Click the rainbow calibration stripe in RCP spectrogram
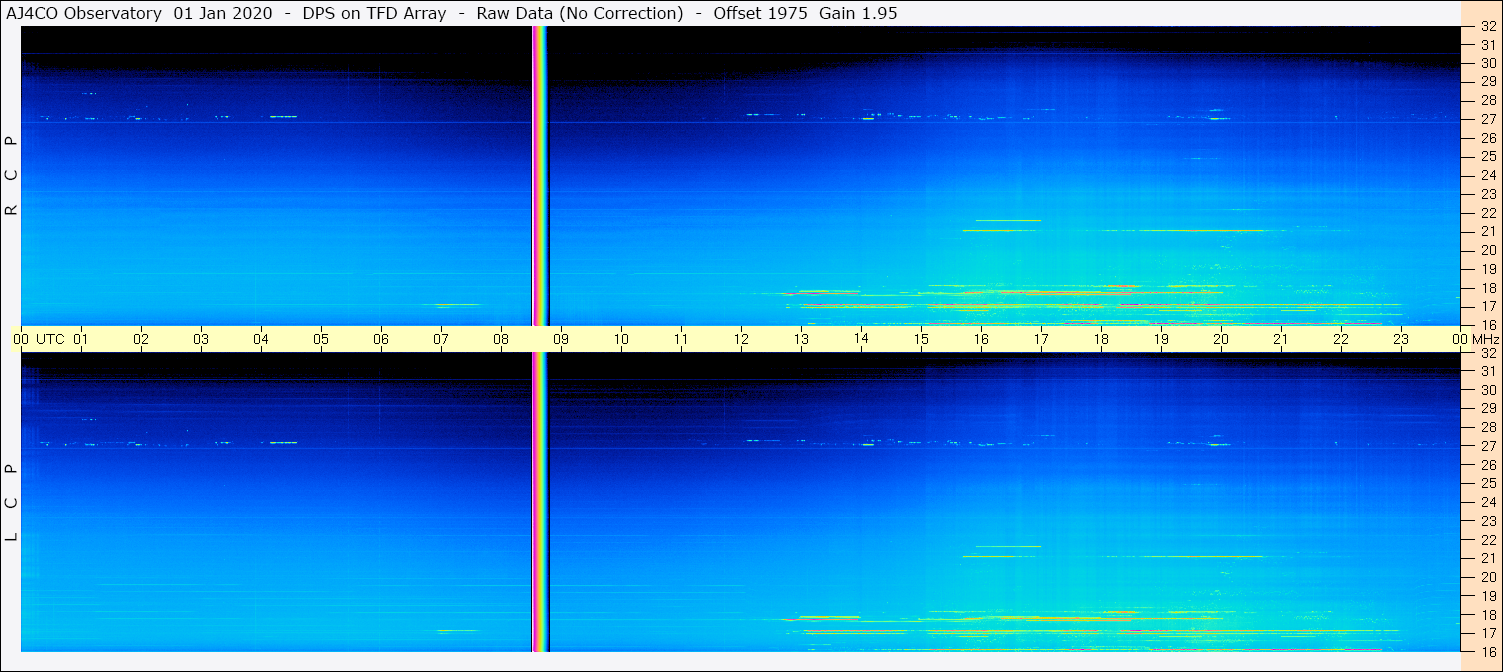This screenshot has height=672, width=1503. point(540,176)
